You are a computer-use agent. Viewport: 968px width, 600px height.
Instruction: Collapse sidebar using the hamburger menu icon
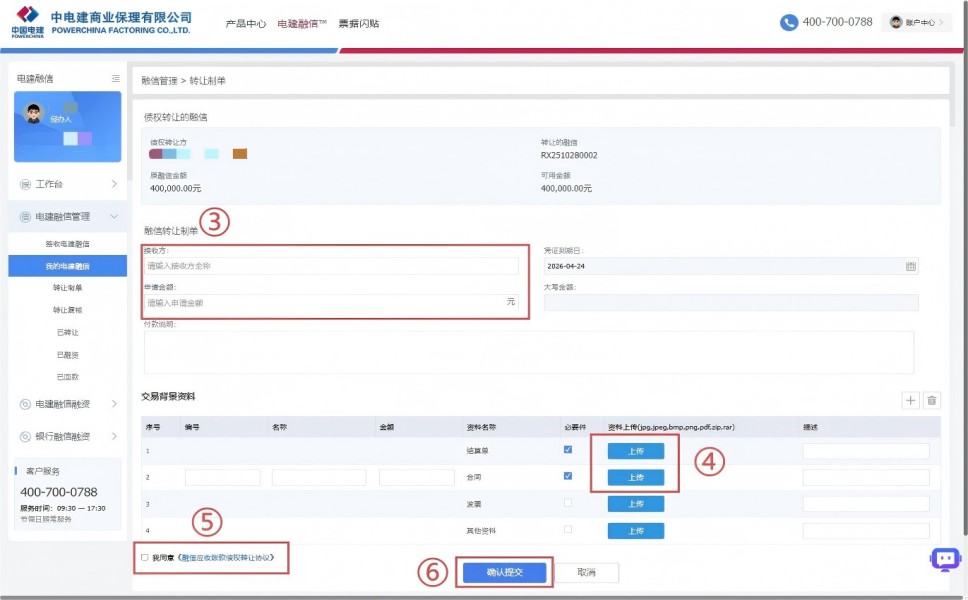coord(115,78)
